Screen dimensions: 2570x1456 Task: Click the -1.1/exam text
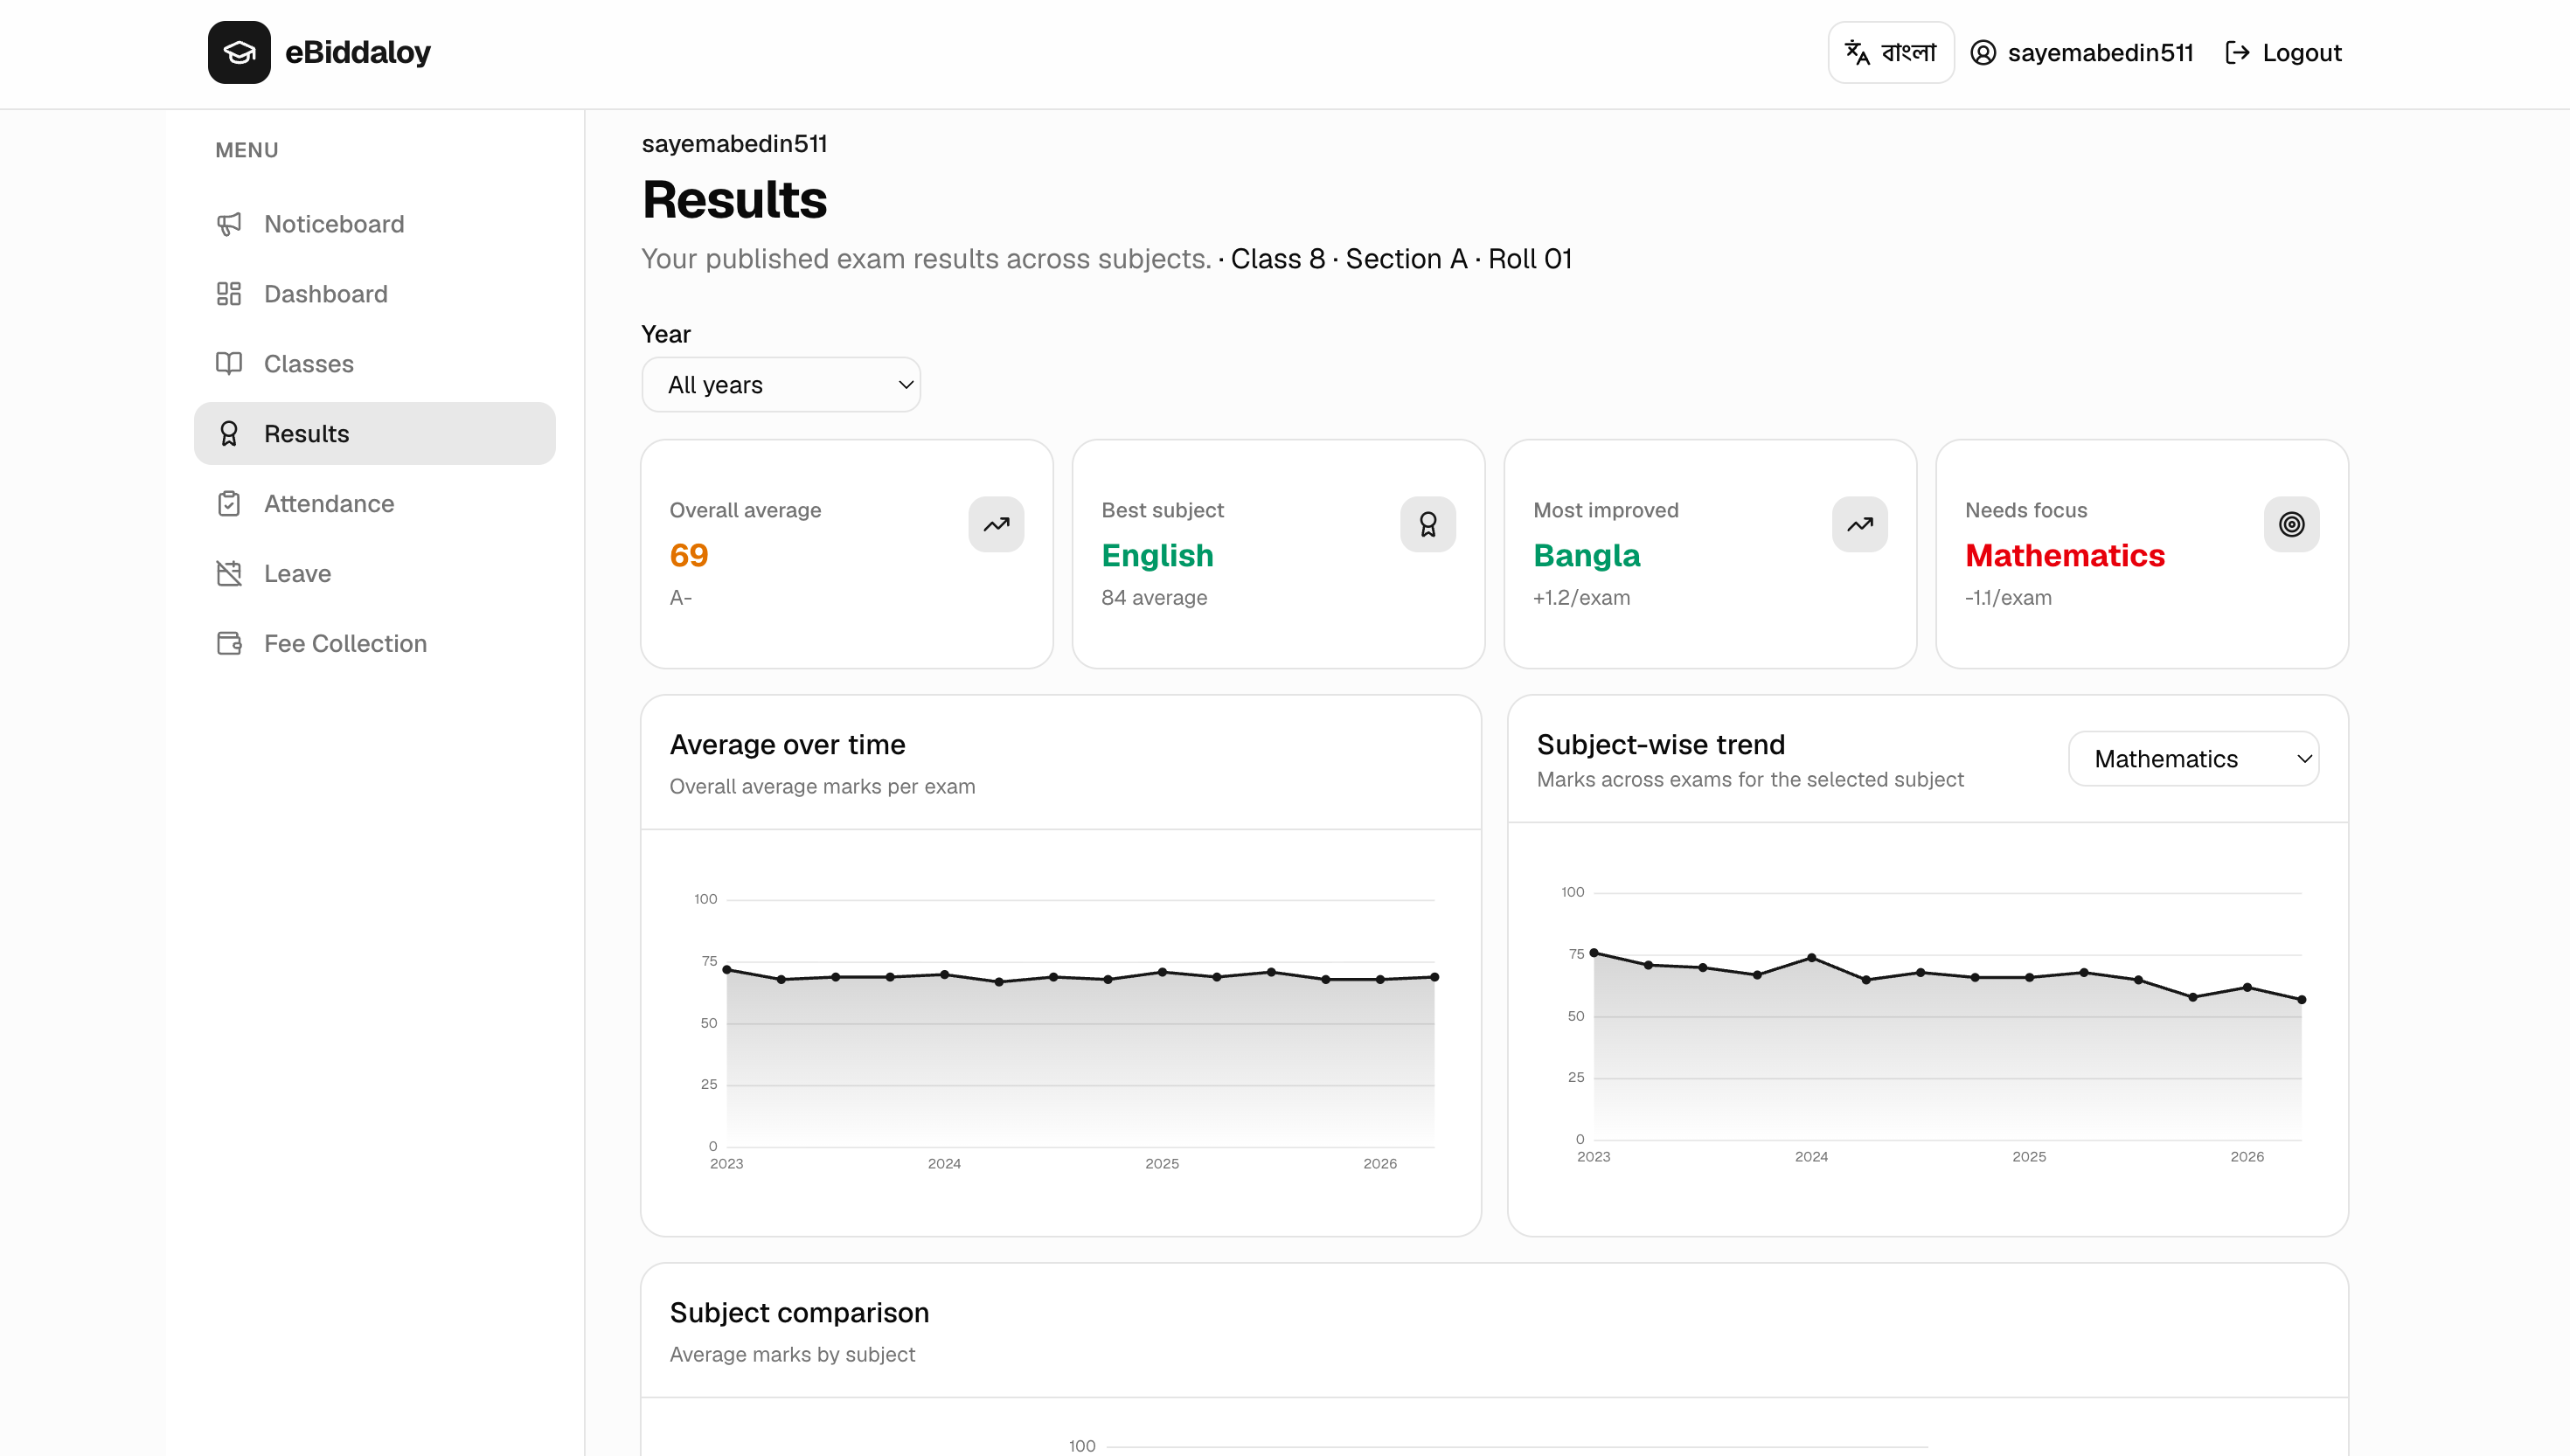pyautogui.click(x=2009, y=598)
